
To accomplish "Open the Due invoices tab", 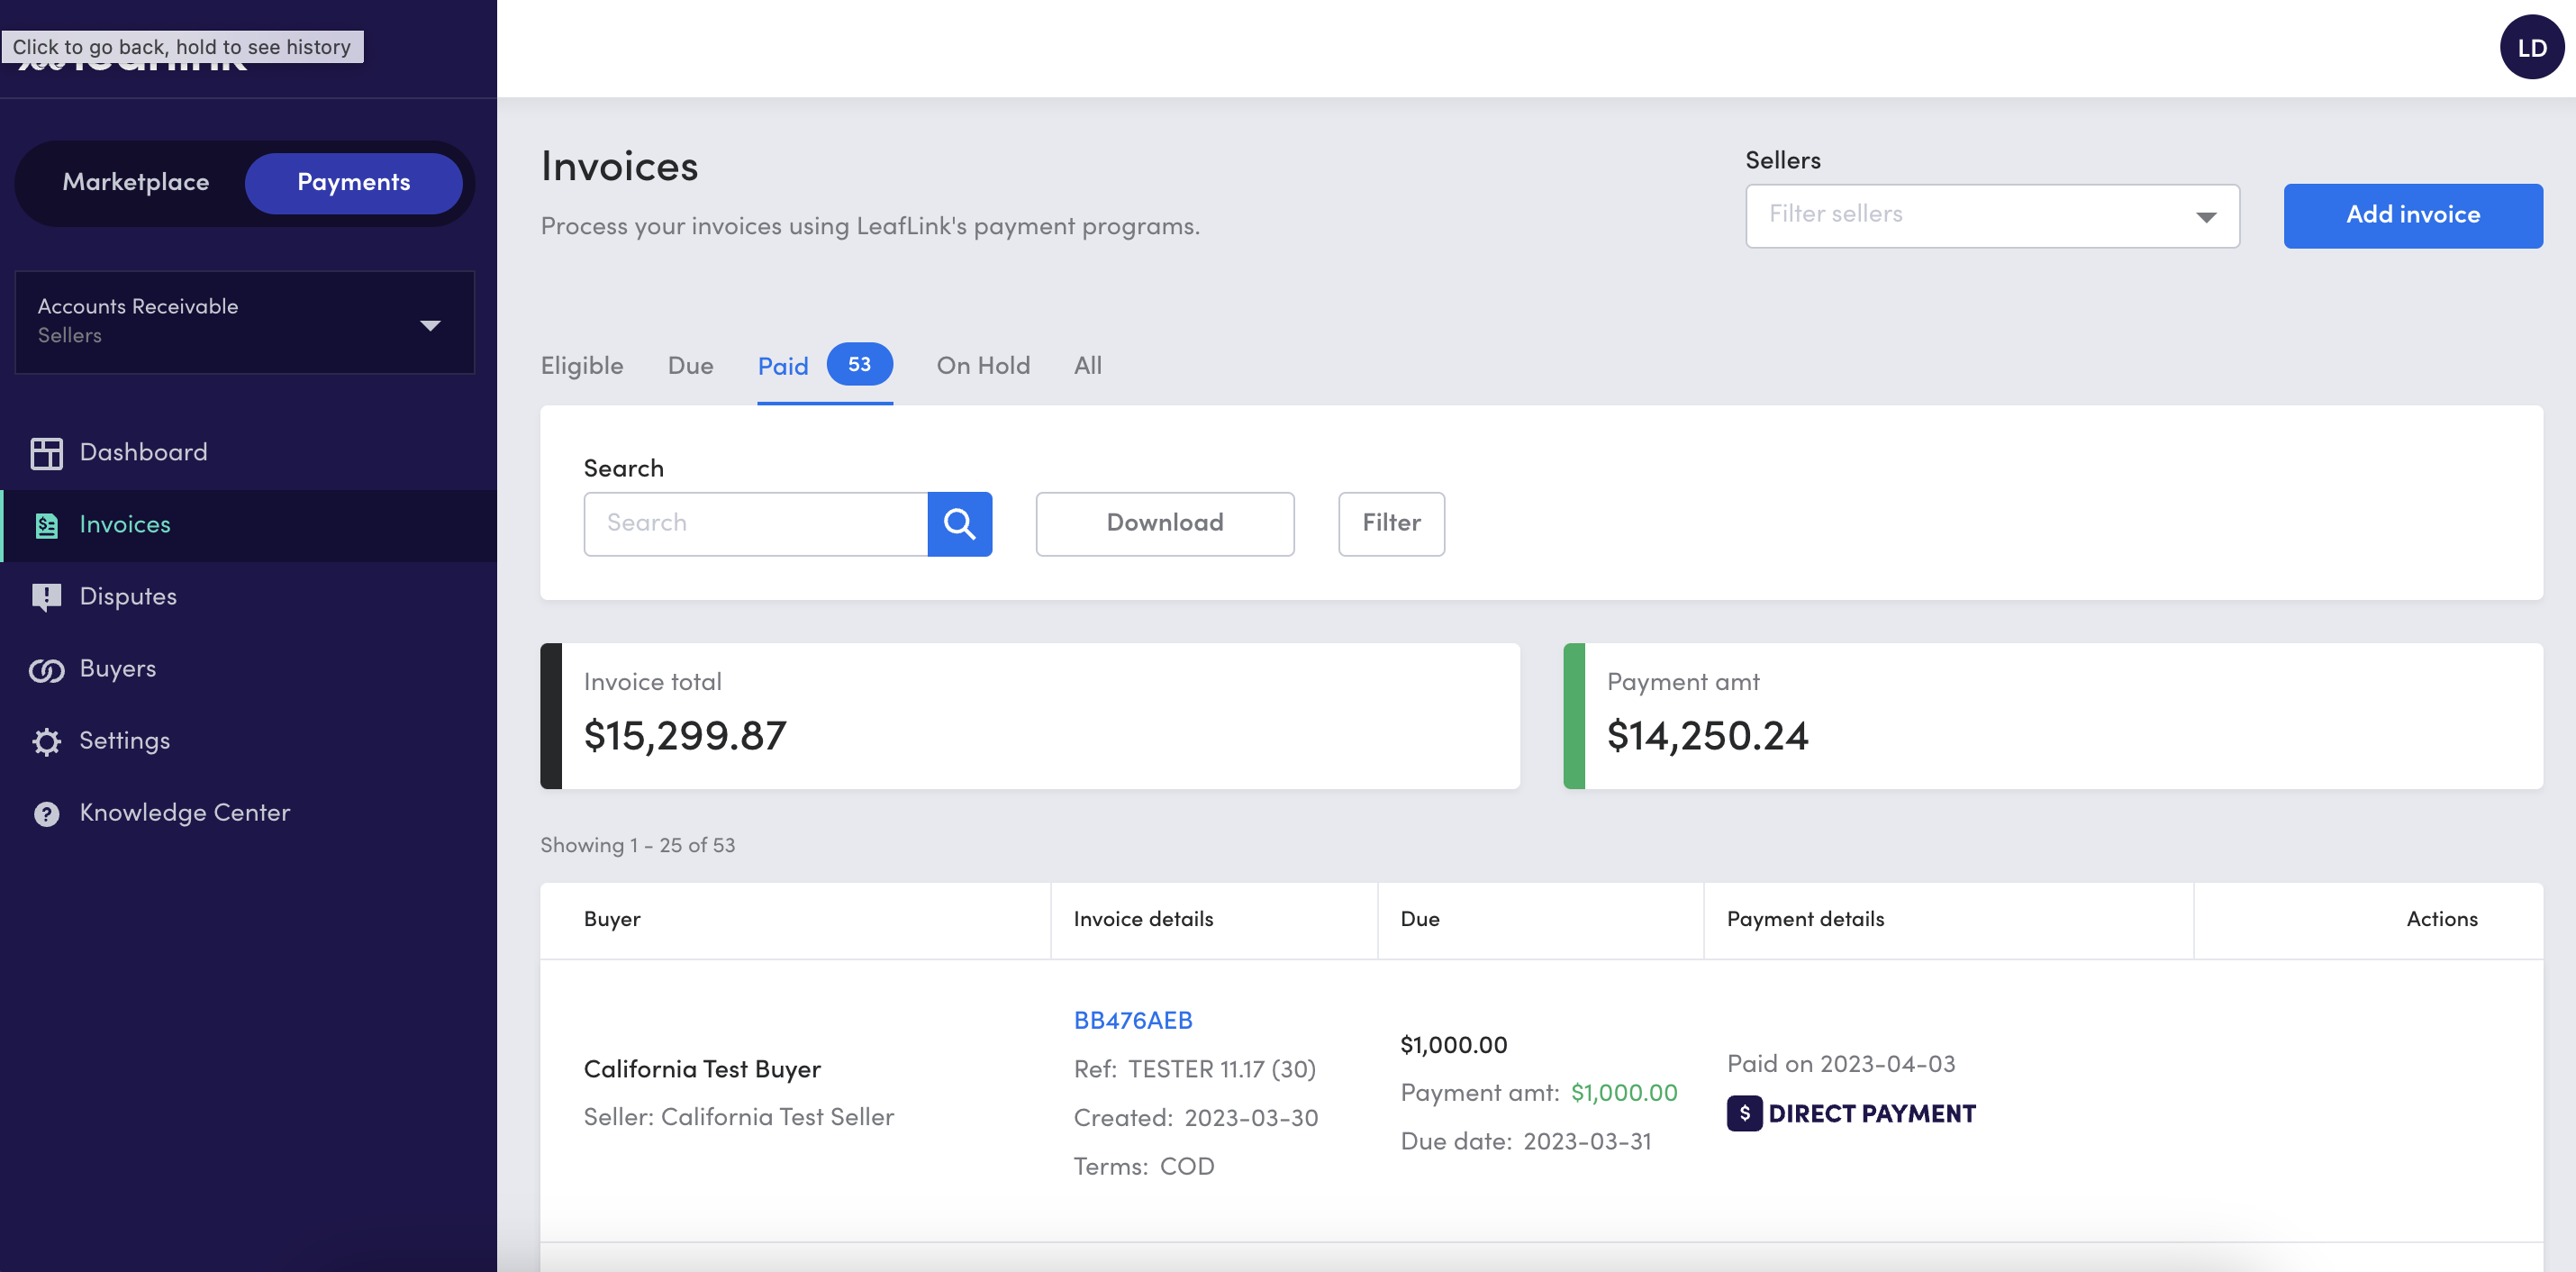I will [x=690, y=365].
